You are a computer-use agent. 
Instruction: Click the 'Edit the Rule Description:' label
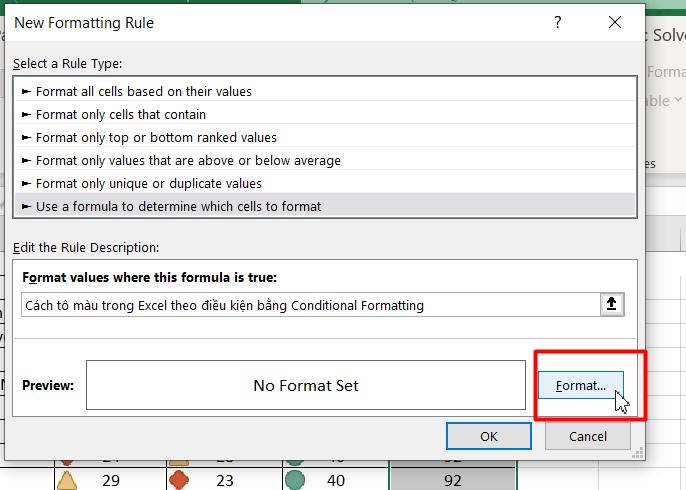point(86,248)
